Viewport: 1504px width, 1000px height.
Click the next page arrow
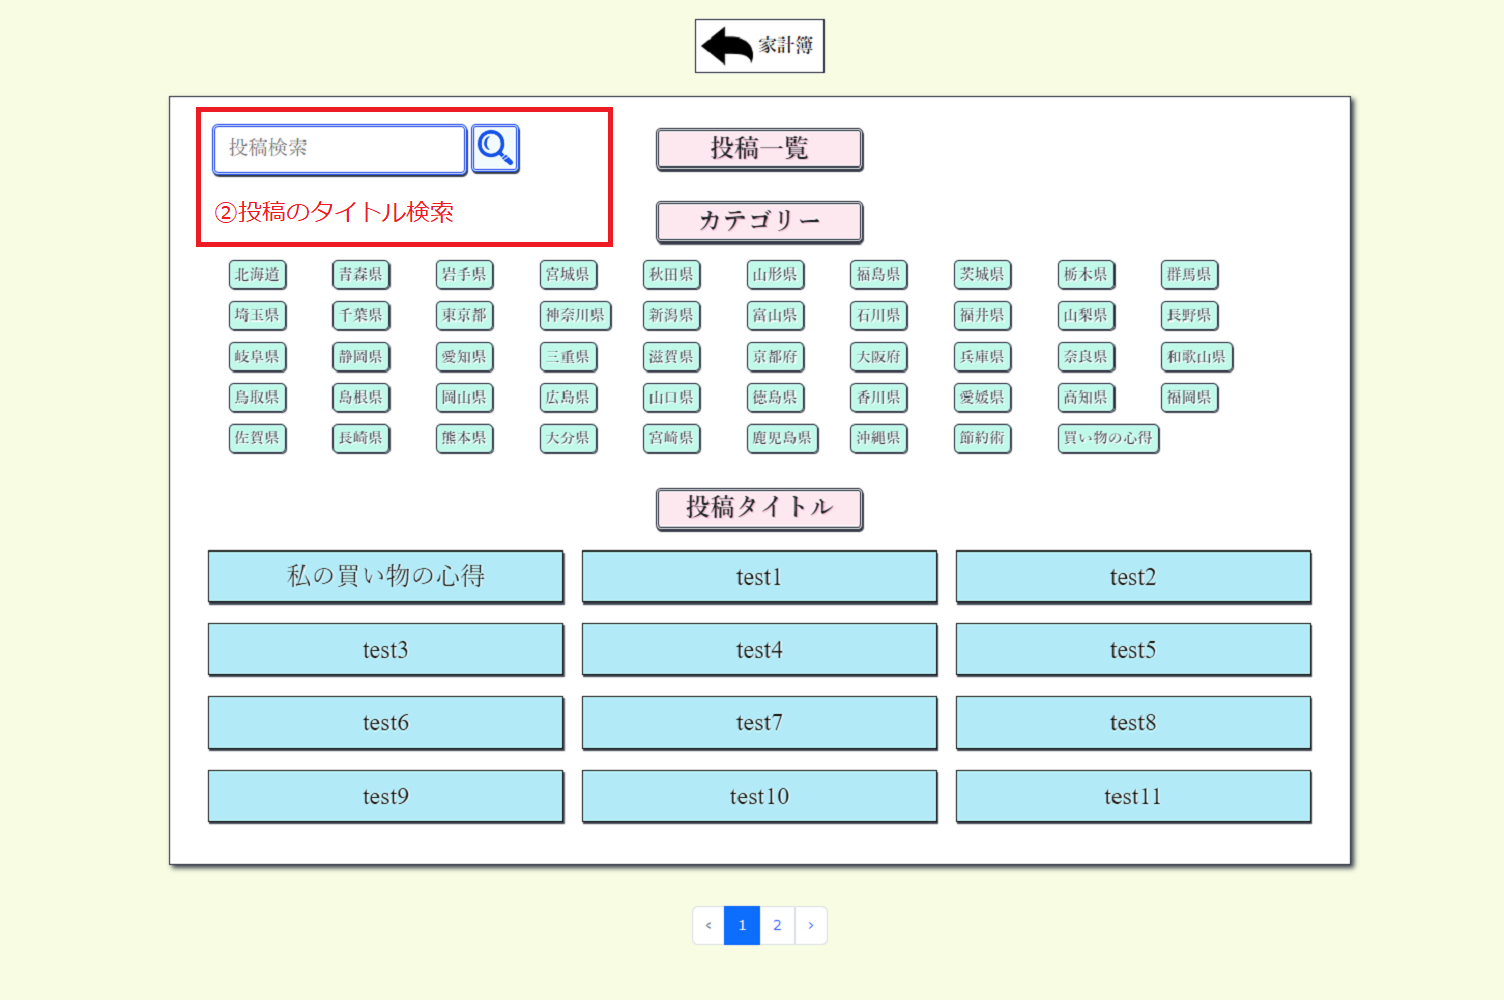(811, 926)
